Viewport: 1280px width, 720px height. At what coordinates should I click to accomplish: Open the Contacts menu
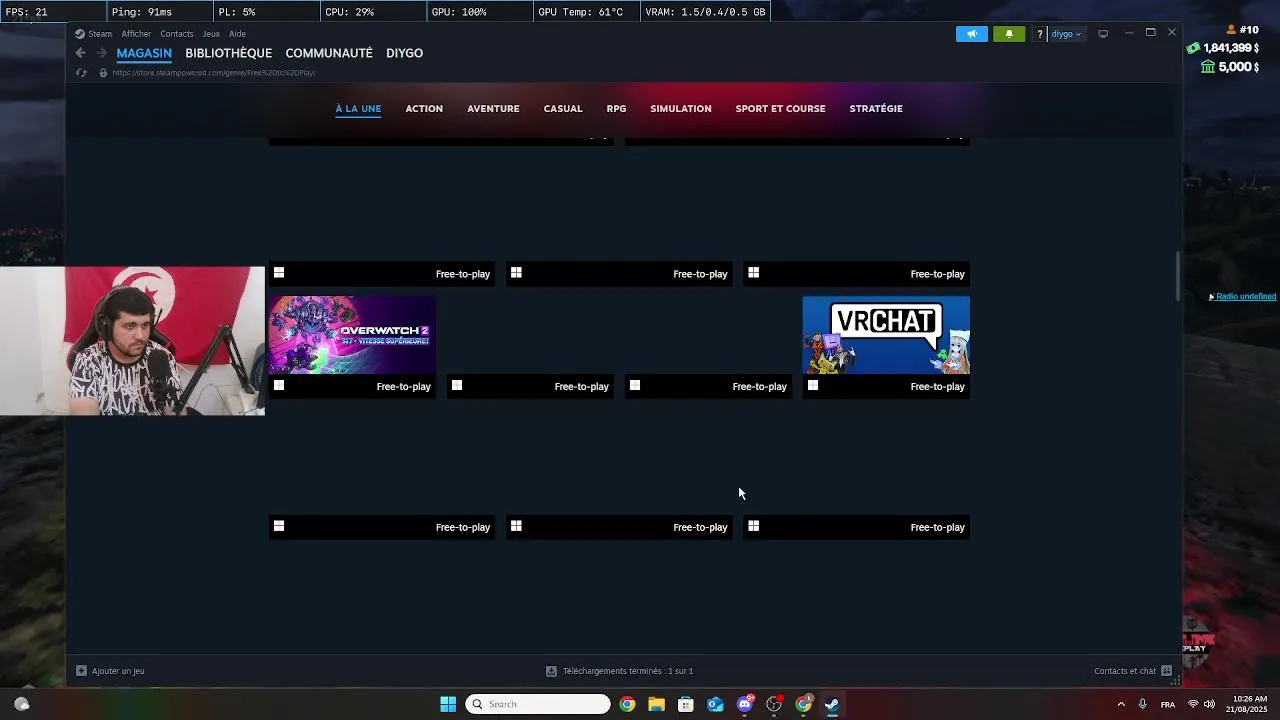177,34
